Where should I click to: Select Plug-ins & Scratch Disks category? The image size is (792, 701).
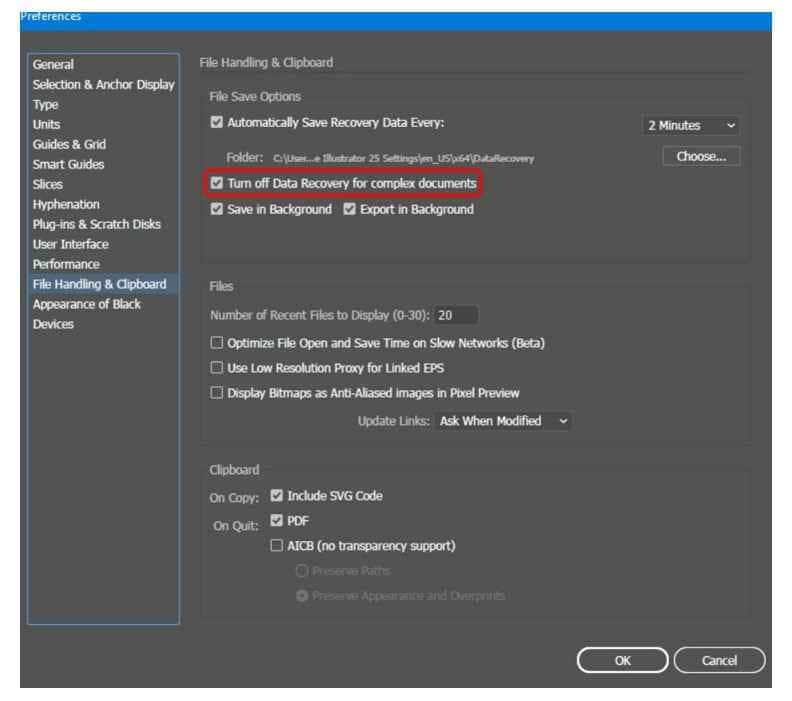pyautogui.click(x=97, y=224)
